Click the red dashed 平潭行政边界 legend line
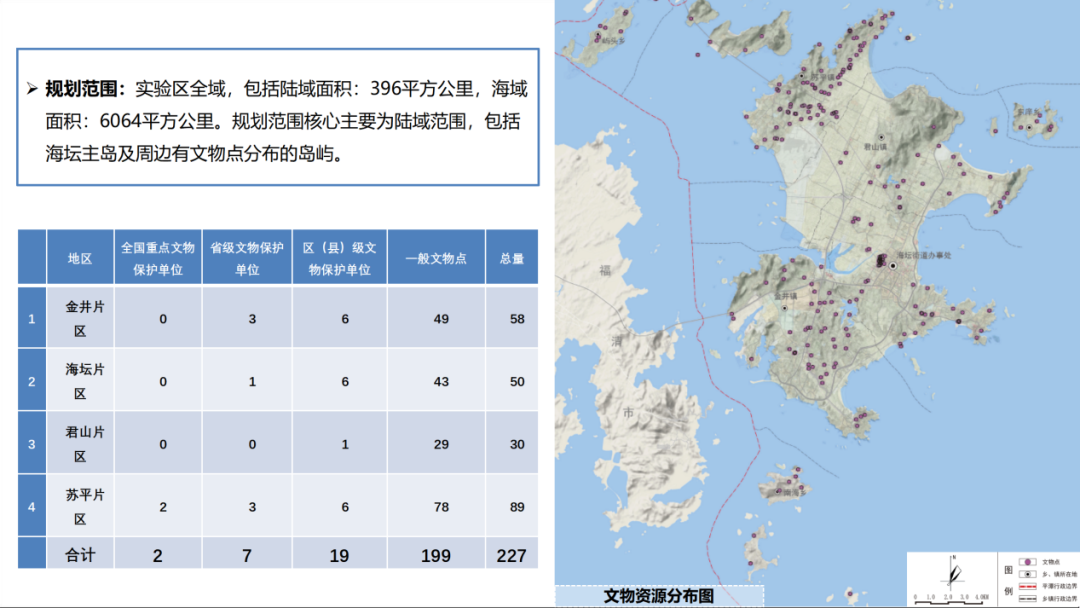 pyautogui.click(x=1028, y=587)
